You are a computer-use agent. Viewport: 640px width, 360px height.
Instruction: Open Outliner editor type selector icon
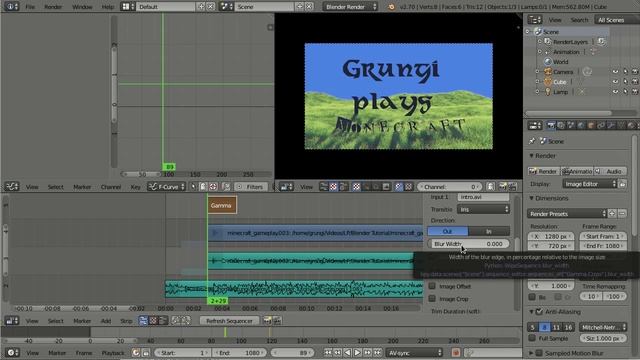pos(534,20)
